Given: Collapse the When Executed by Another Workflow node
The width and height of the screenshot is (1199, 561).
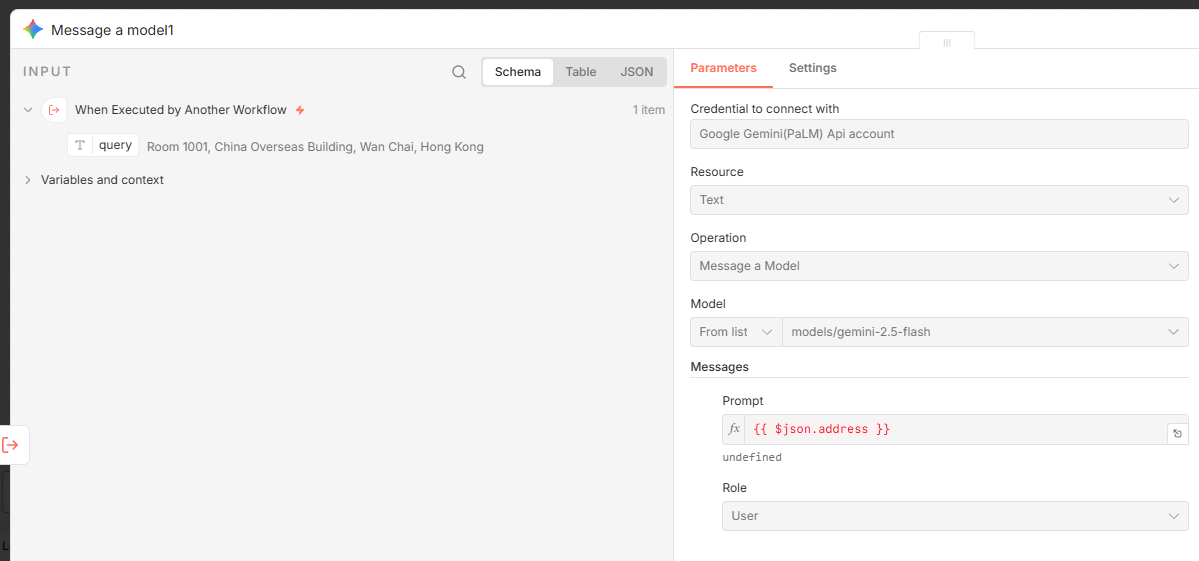Looking at the screenshot, I should 28,110.
